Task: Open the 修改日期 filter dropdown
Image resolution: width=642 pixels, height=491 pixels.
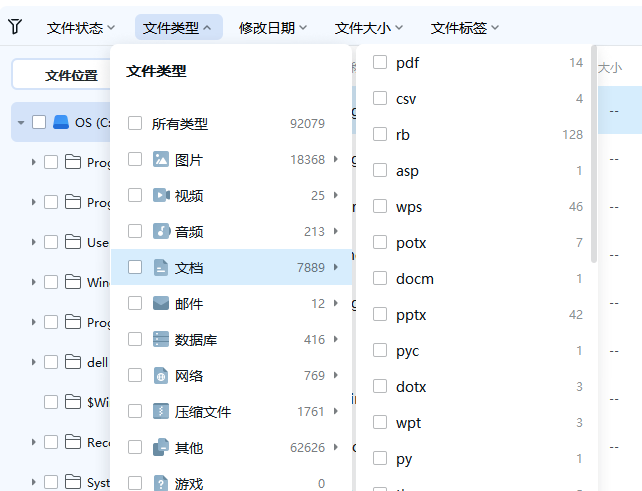Action: (273, 27)
